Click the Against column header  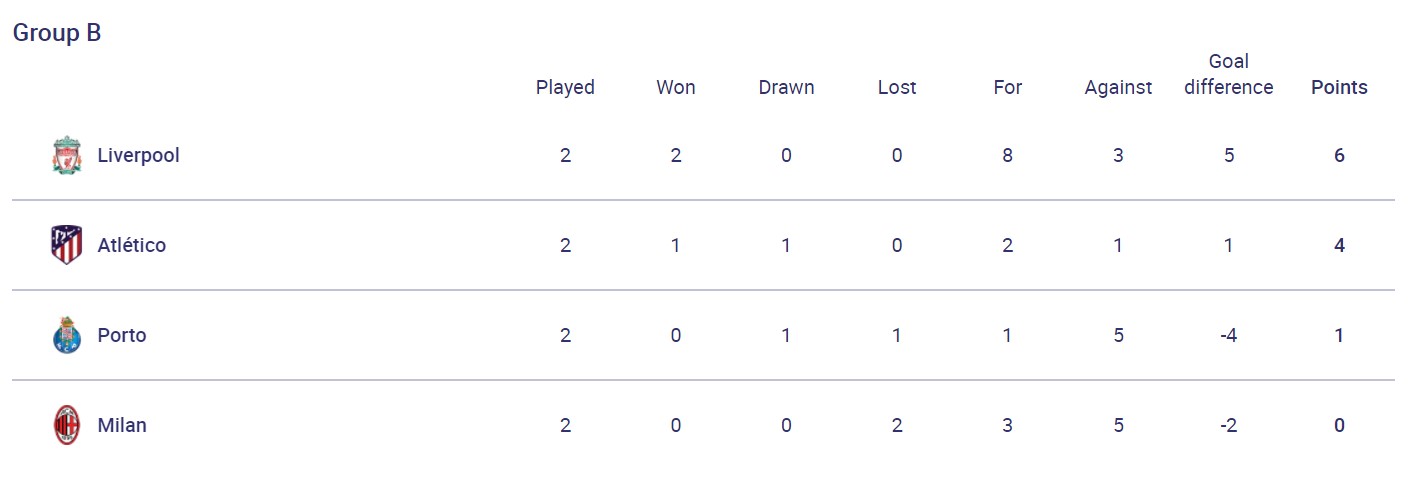coord(1118,88)
